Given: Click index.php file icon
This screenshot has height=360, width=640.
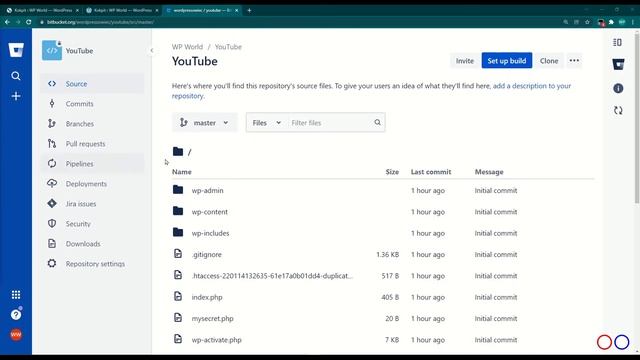Looking at the screenshot, I should (x=178, y=296).
